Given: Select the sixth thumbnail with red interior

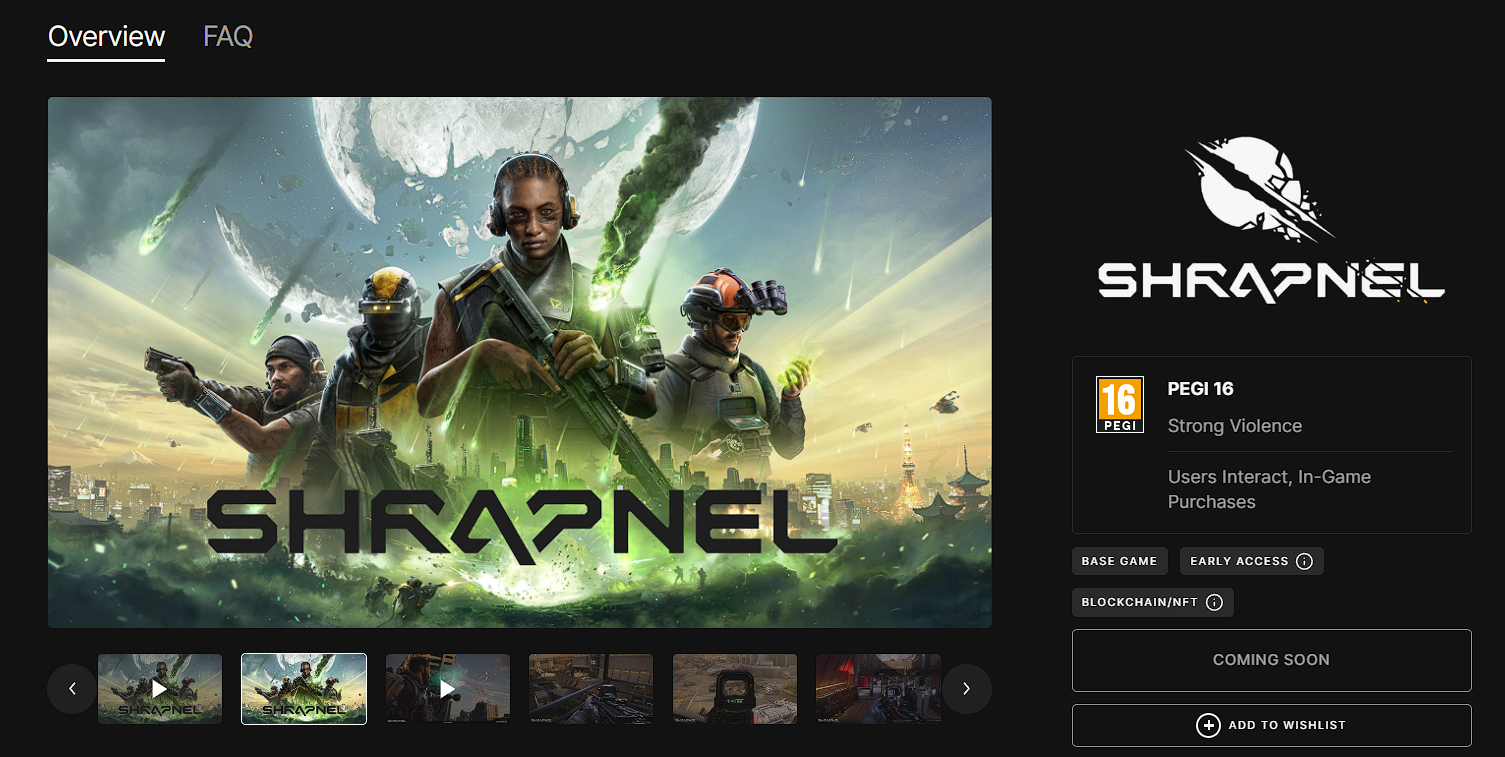Looking at the screenshot, I should tap(878, 689).
